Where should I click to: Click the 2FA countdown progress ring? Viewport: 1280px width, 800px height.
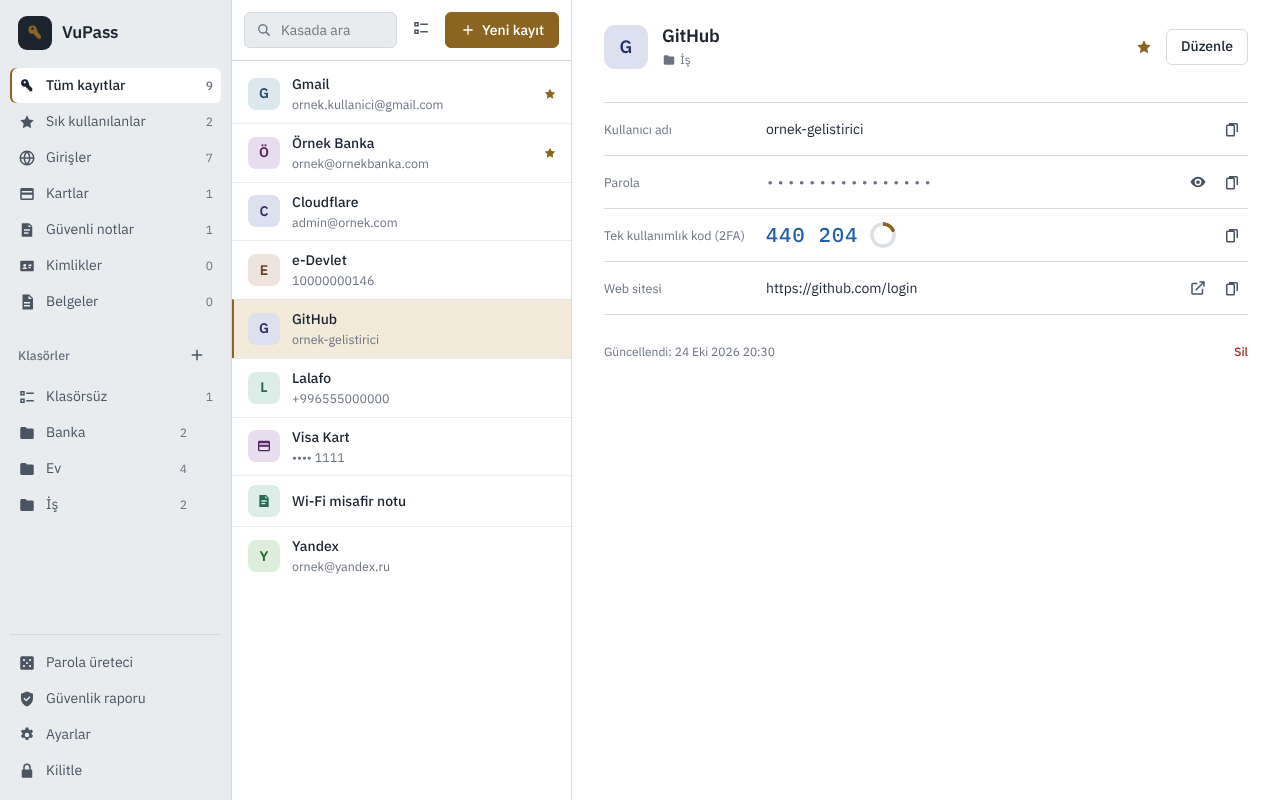pyautogui.click(x=883, y=235)
